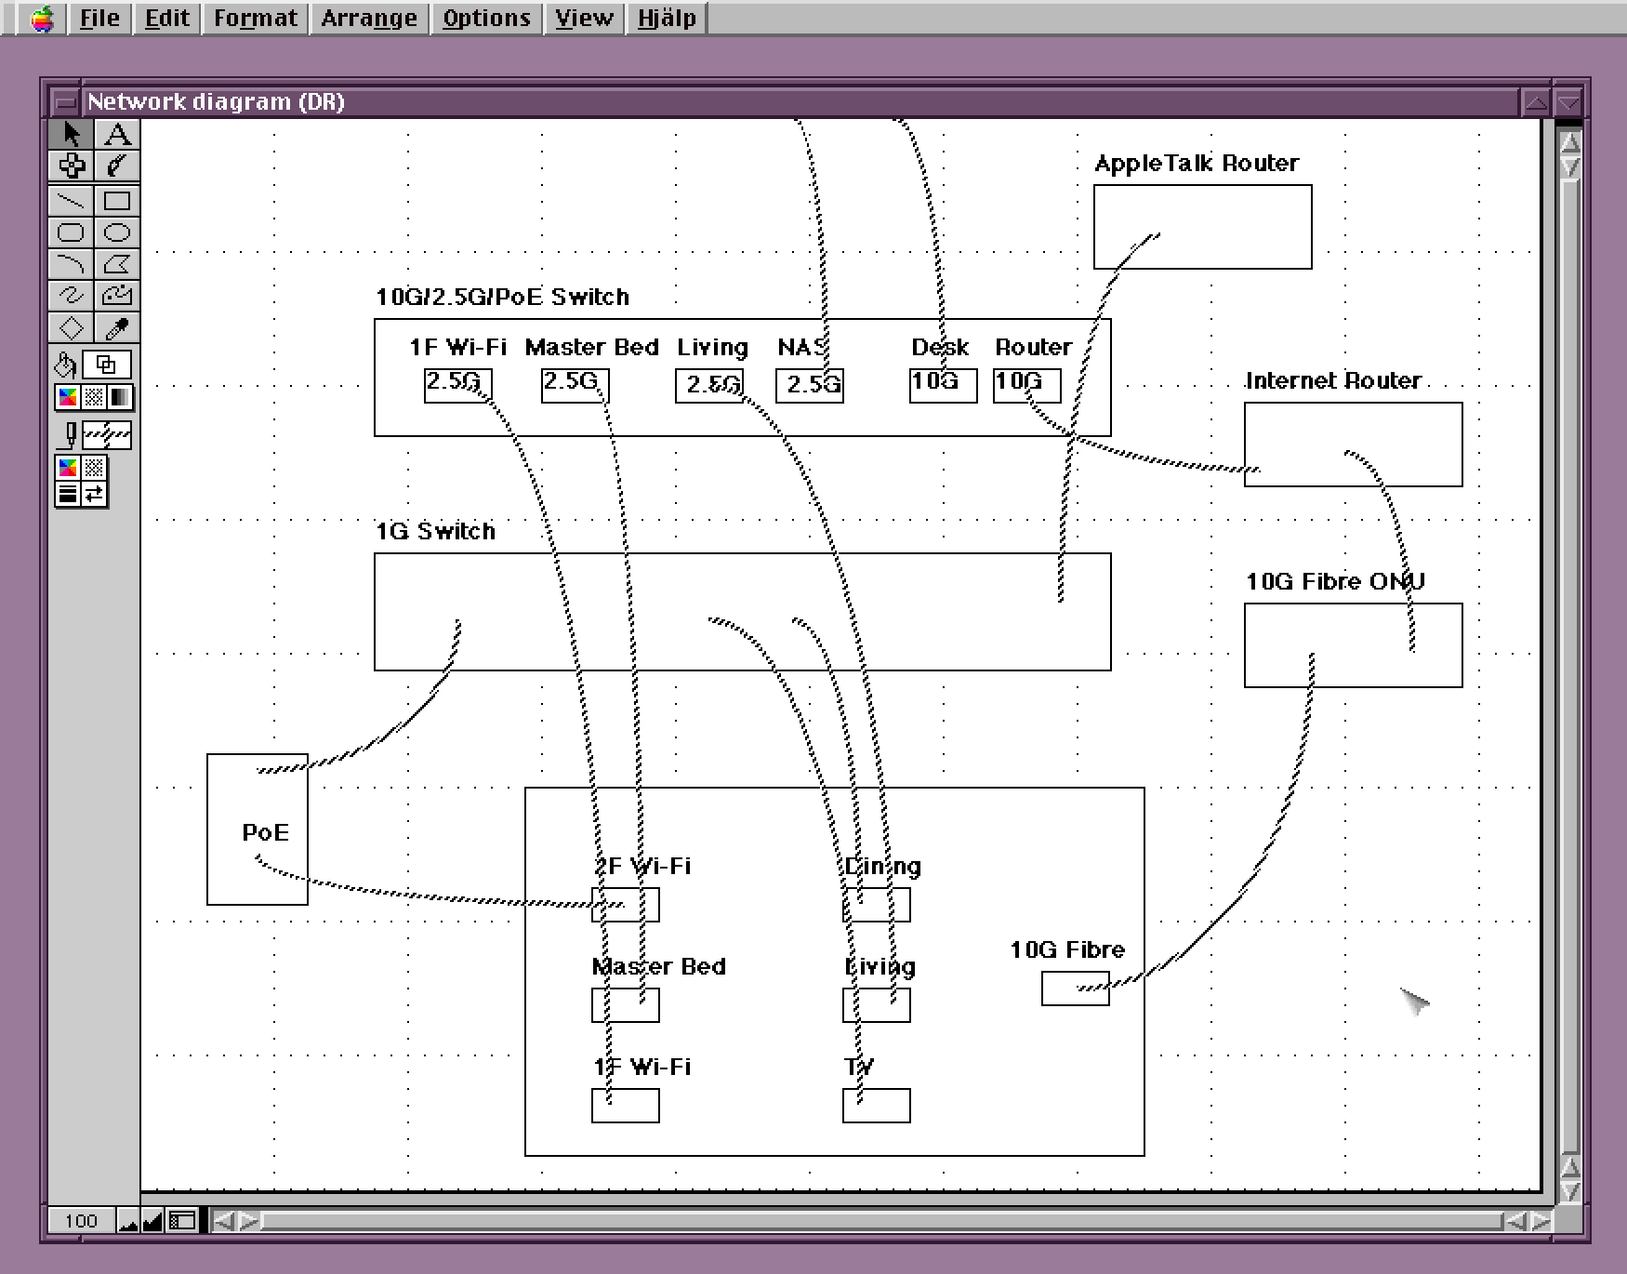The image size is (1627, 1274).
Task: Open the pen line width menu
Action: pyautogui.click(x=68, y=493)
